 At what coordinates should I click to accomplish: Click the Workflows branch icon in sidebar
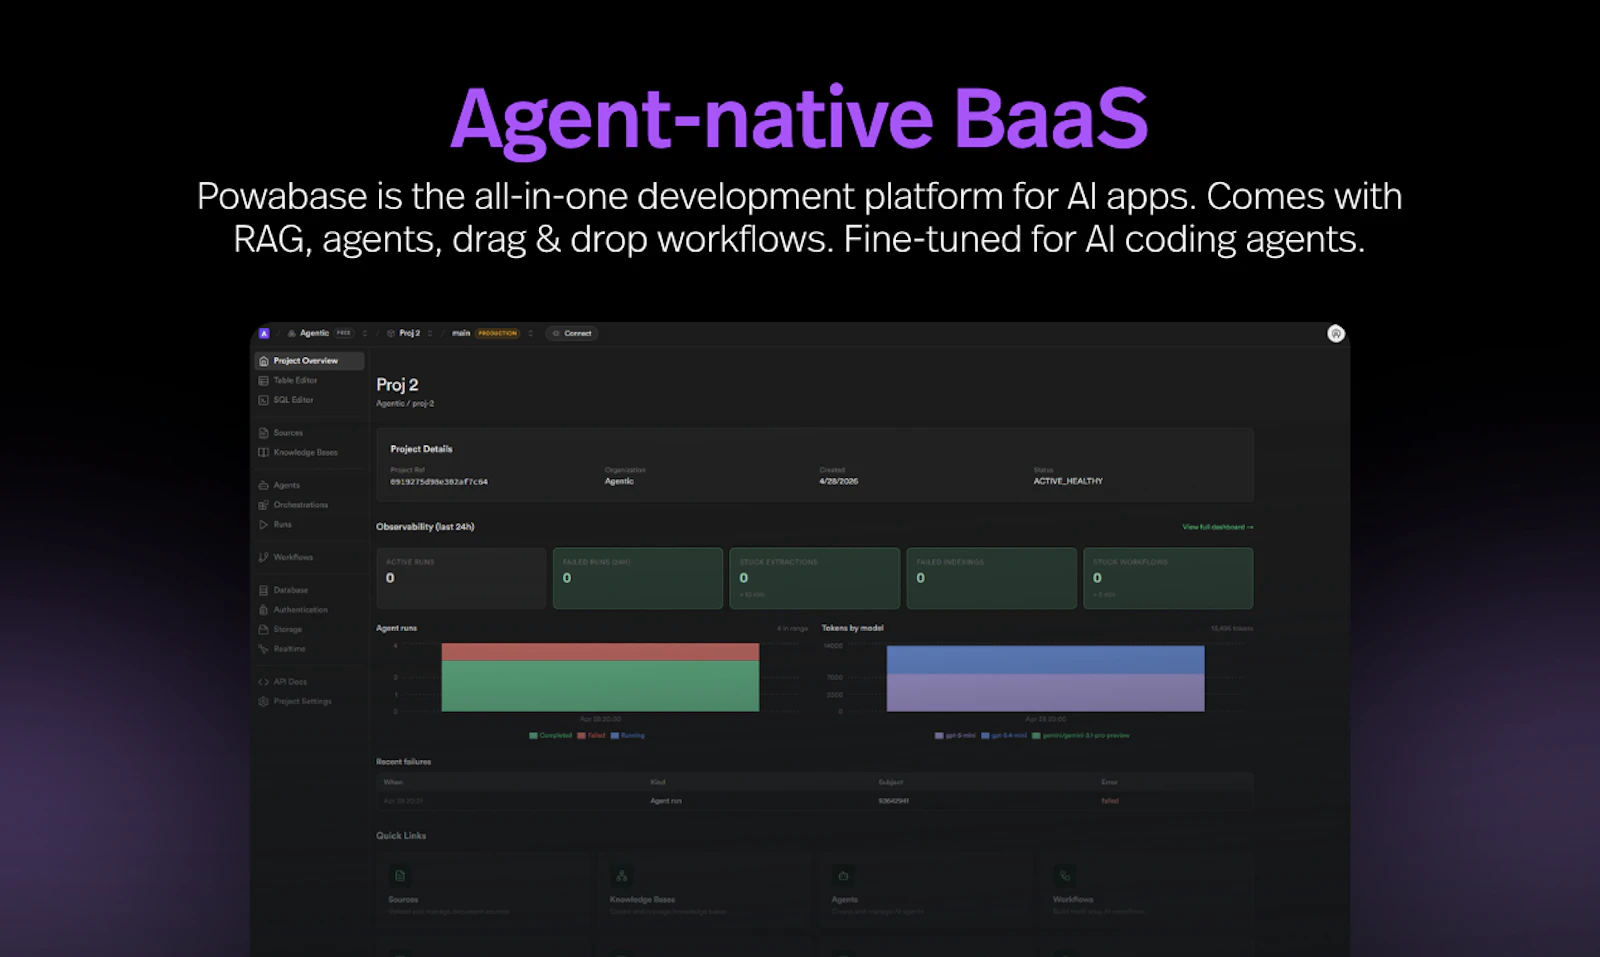[264, 558]
